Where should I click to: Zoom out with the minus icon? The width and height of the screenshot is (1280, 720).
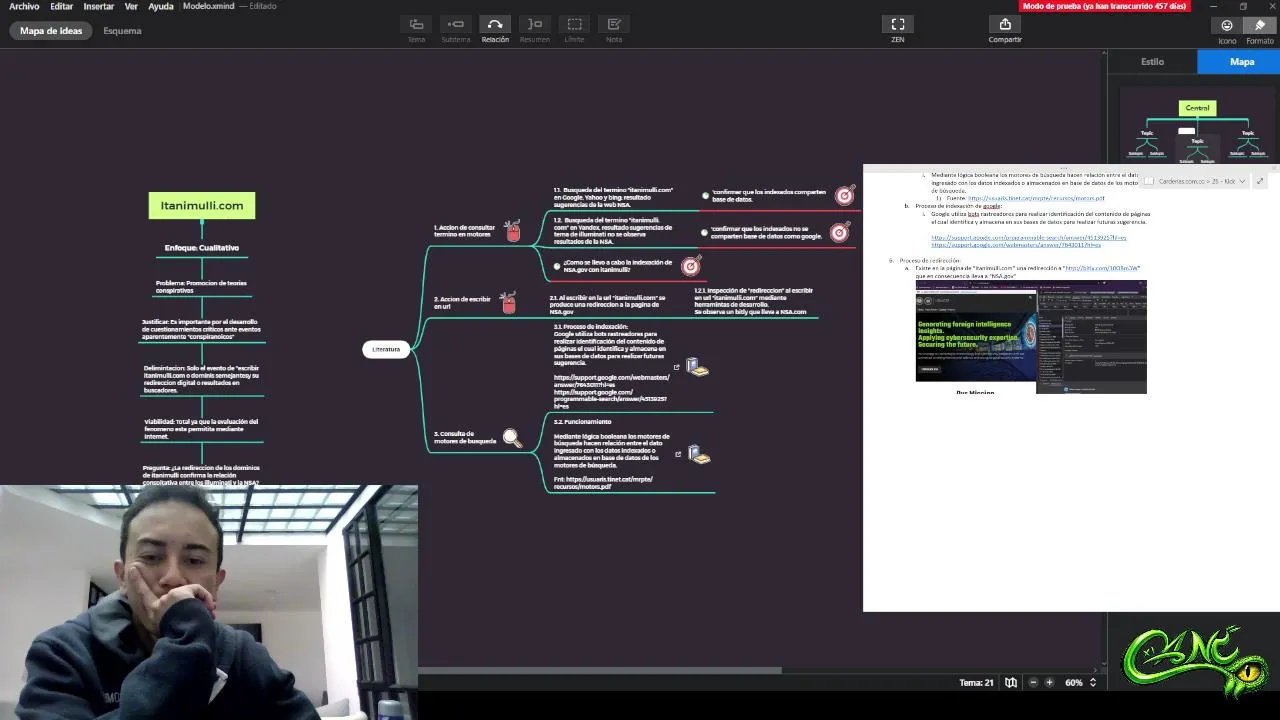pyautogui.click(x=1033, y=682)
